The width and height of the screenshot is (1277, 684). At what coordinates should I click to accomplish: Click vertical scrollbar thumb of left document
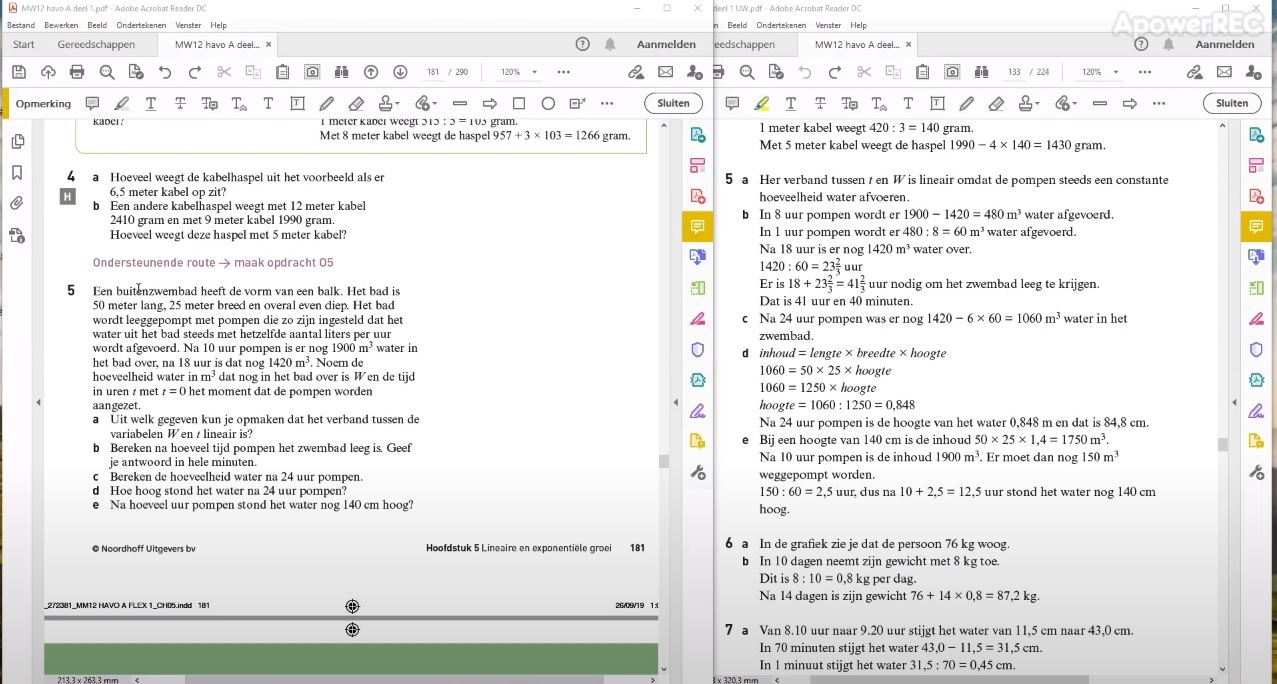point(663,461)
